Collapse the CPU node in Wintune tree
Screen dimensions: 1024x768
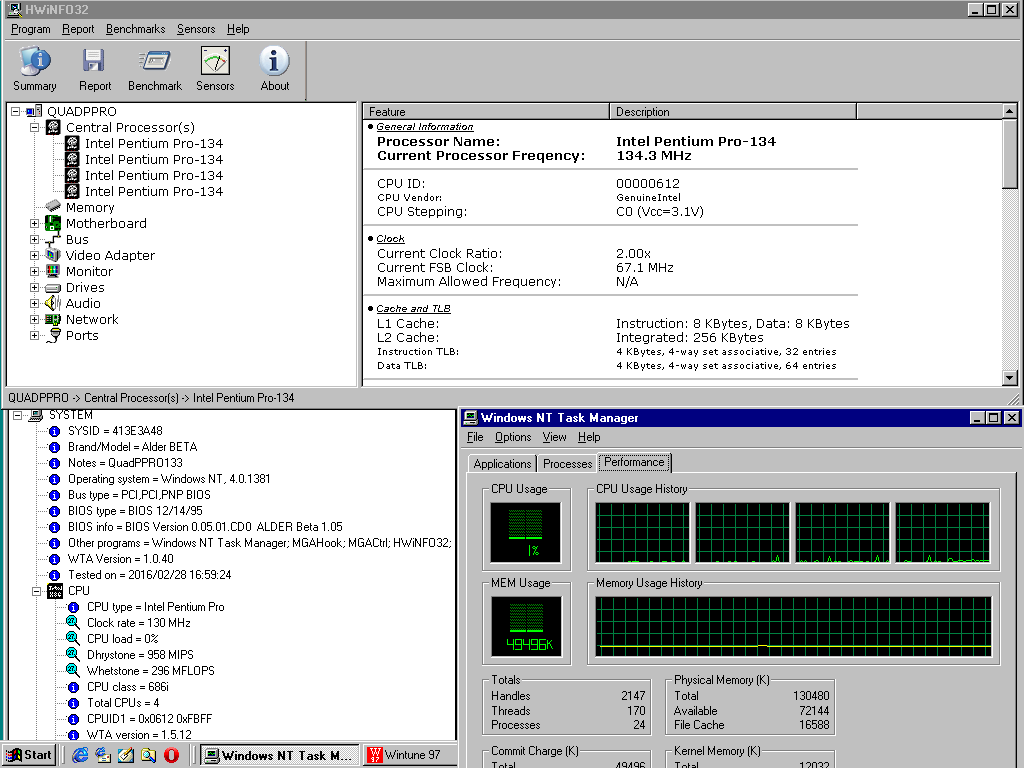point(37,591)
